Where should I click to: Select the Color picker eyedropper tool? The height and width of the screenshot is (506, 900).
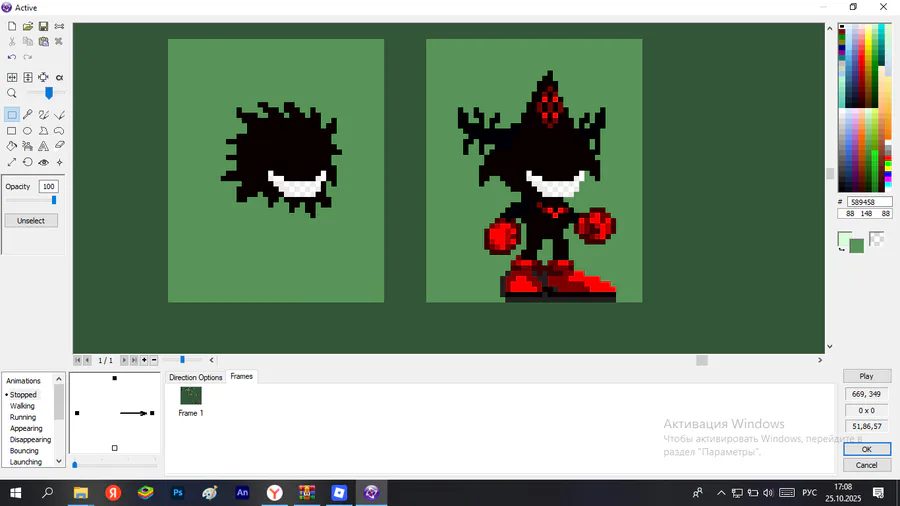tap(28, 115)
